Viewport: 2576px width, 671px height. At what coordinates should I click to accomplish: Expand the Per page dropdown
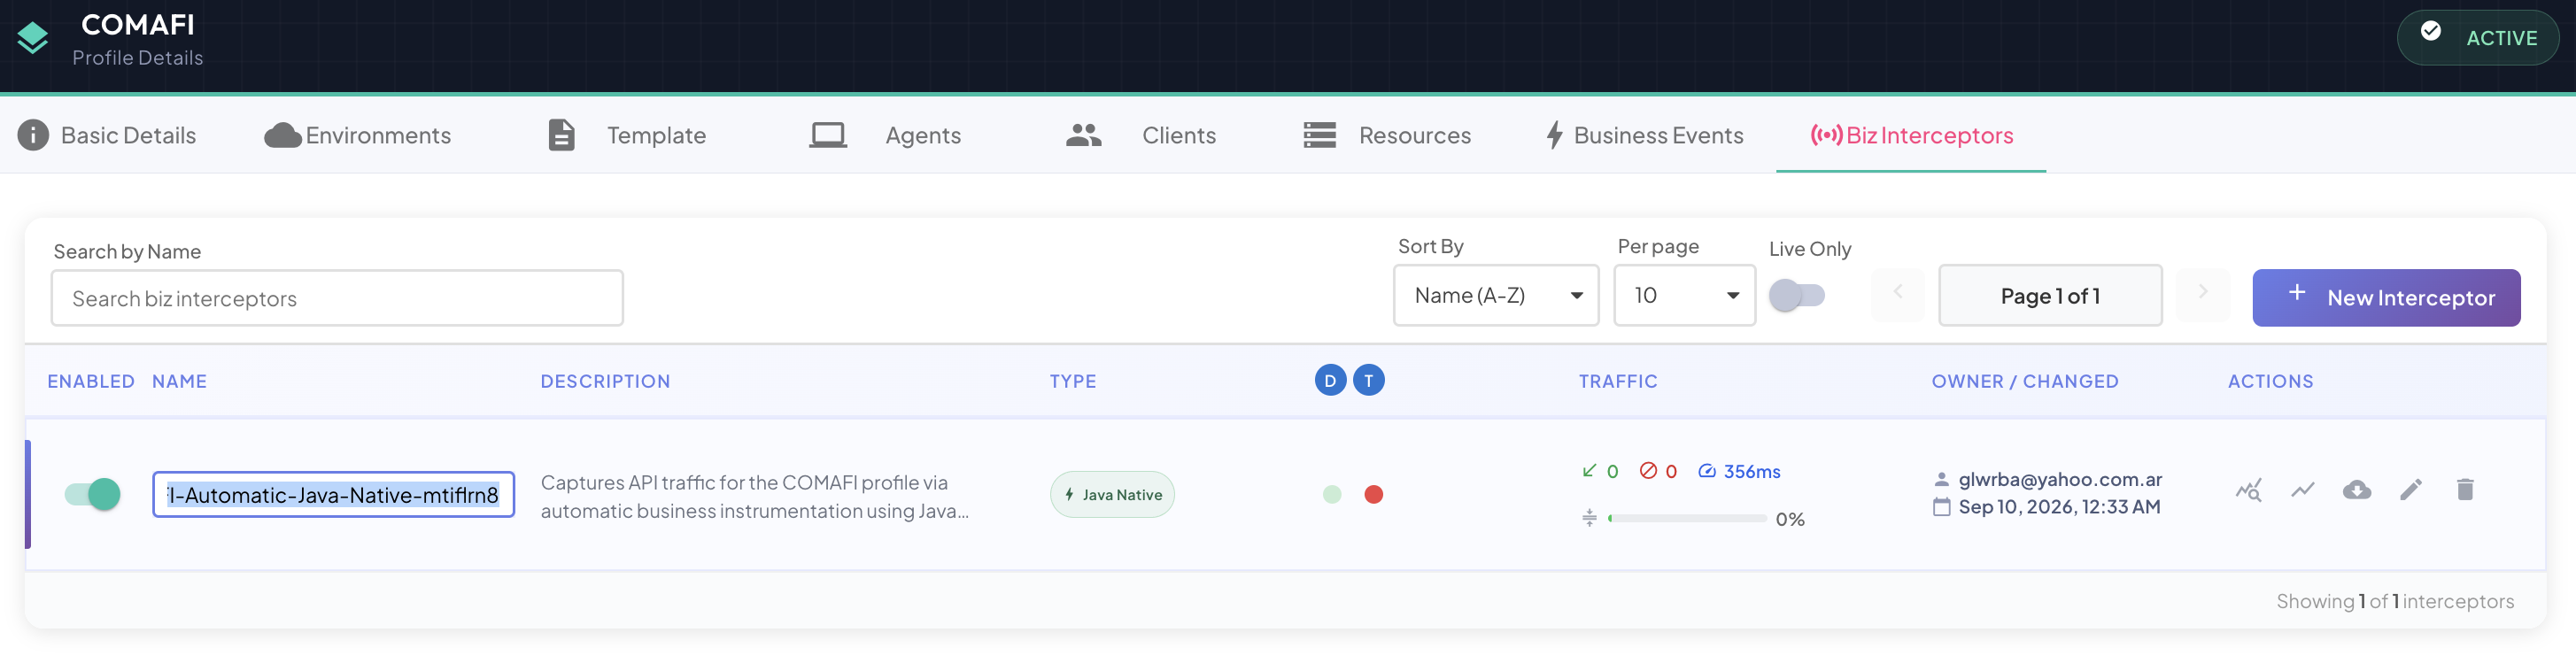coord(1684,296)
